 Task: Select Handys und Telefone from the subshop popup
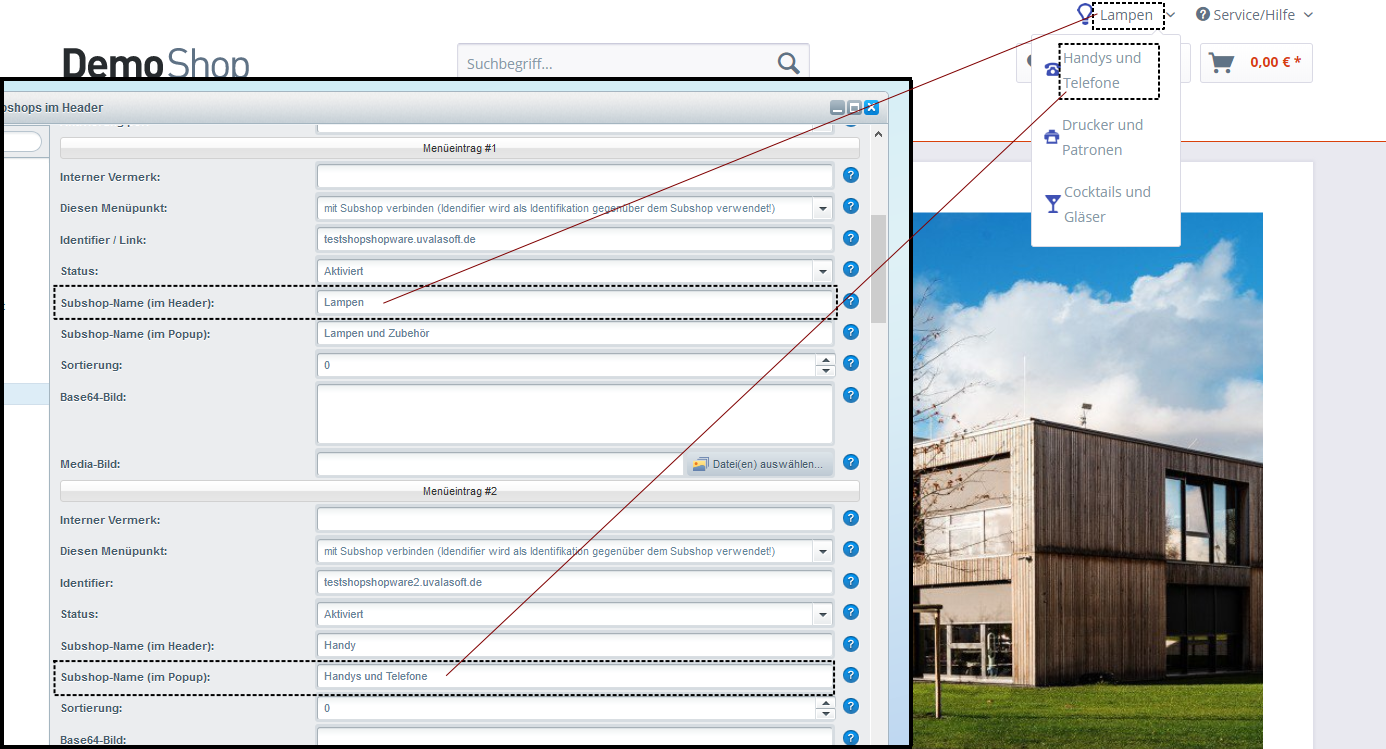coord(1101,70)
